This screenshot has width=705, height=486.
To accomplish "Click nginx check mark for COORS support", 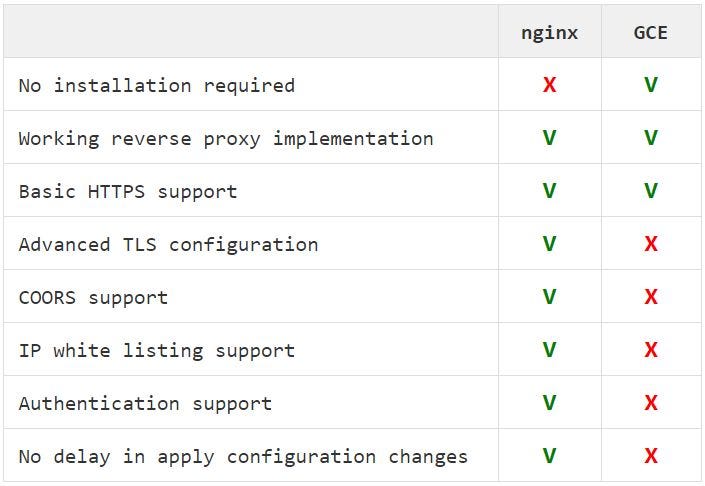I will [549, 297].
